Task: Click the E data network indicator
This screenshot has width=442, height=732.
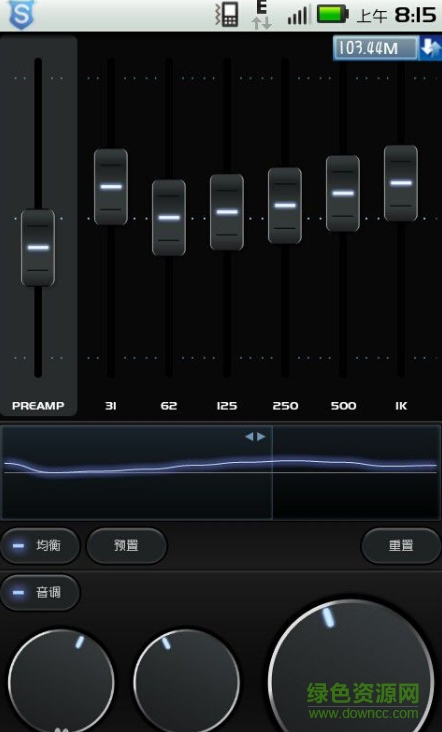Action: [x=262, y=14]
